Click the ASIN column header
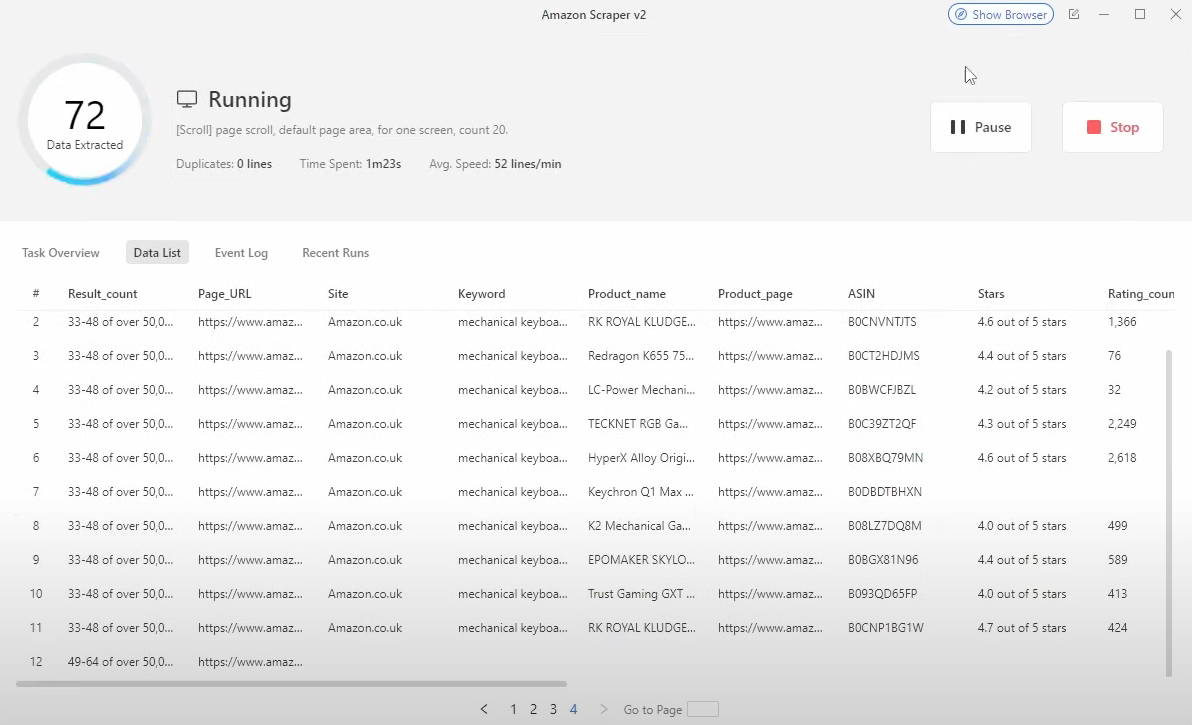 pyautogui.click(x=861, y=293)
